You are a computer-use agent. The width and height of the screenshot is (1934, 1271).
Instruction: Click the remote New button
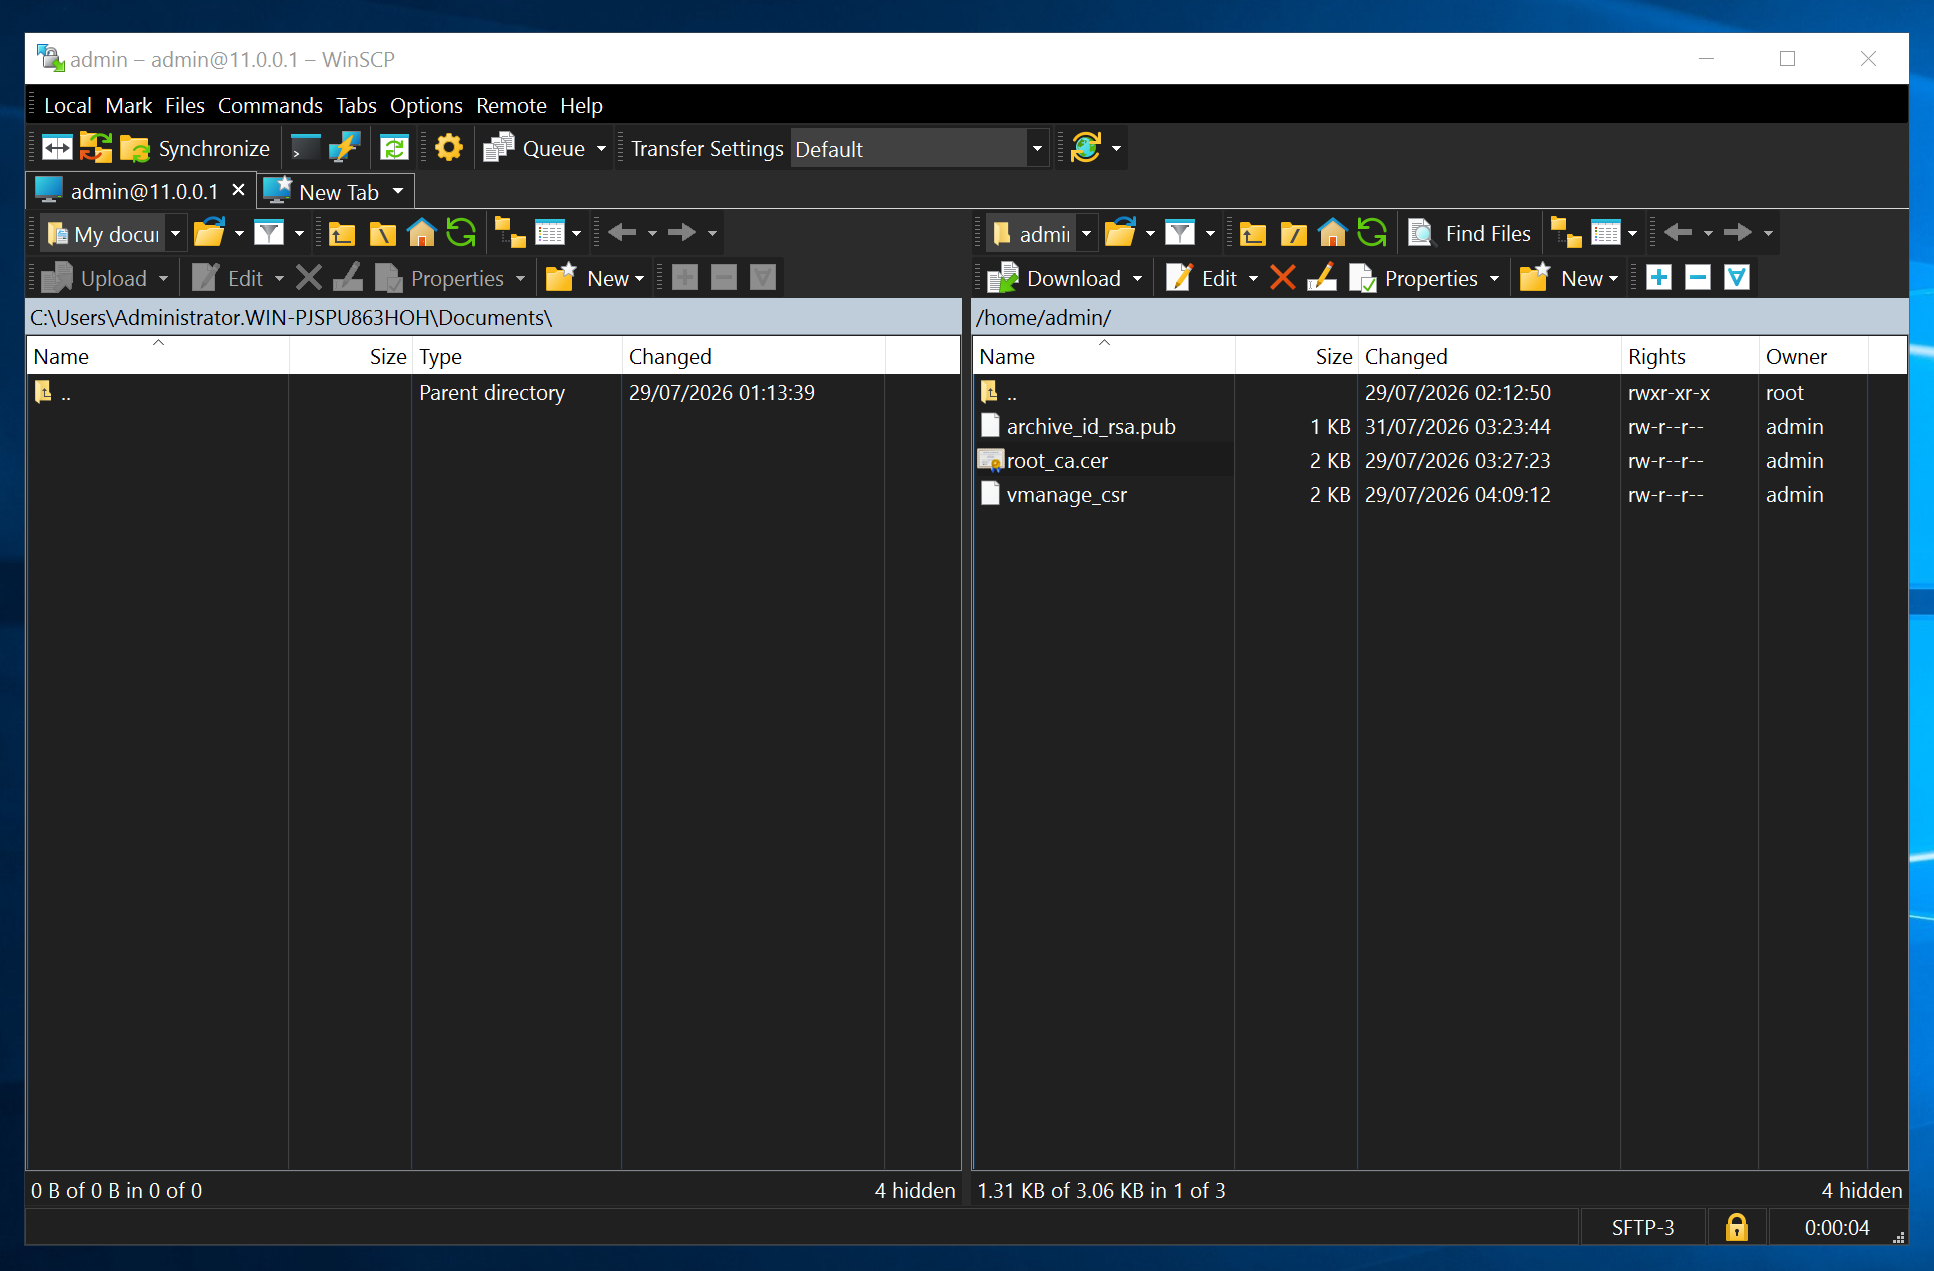[1569, 278]
